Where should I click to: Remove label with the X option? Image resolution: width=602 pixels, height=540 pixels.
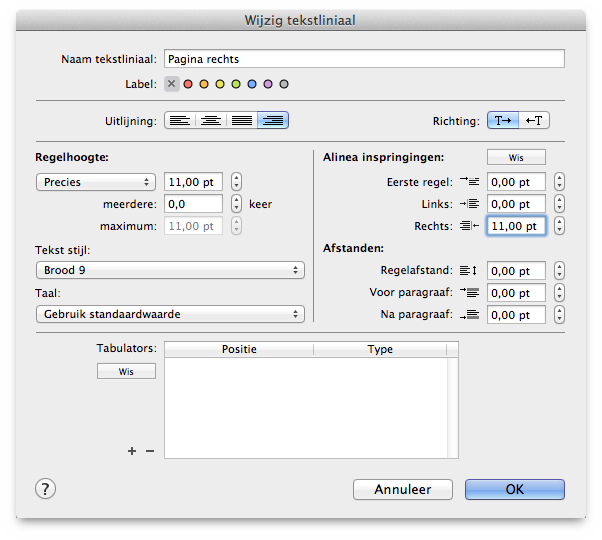[172, 84]
